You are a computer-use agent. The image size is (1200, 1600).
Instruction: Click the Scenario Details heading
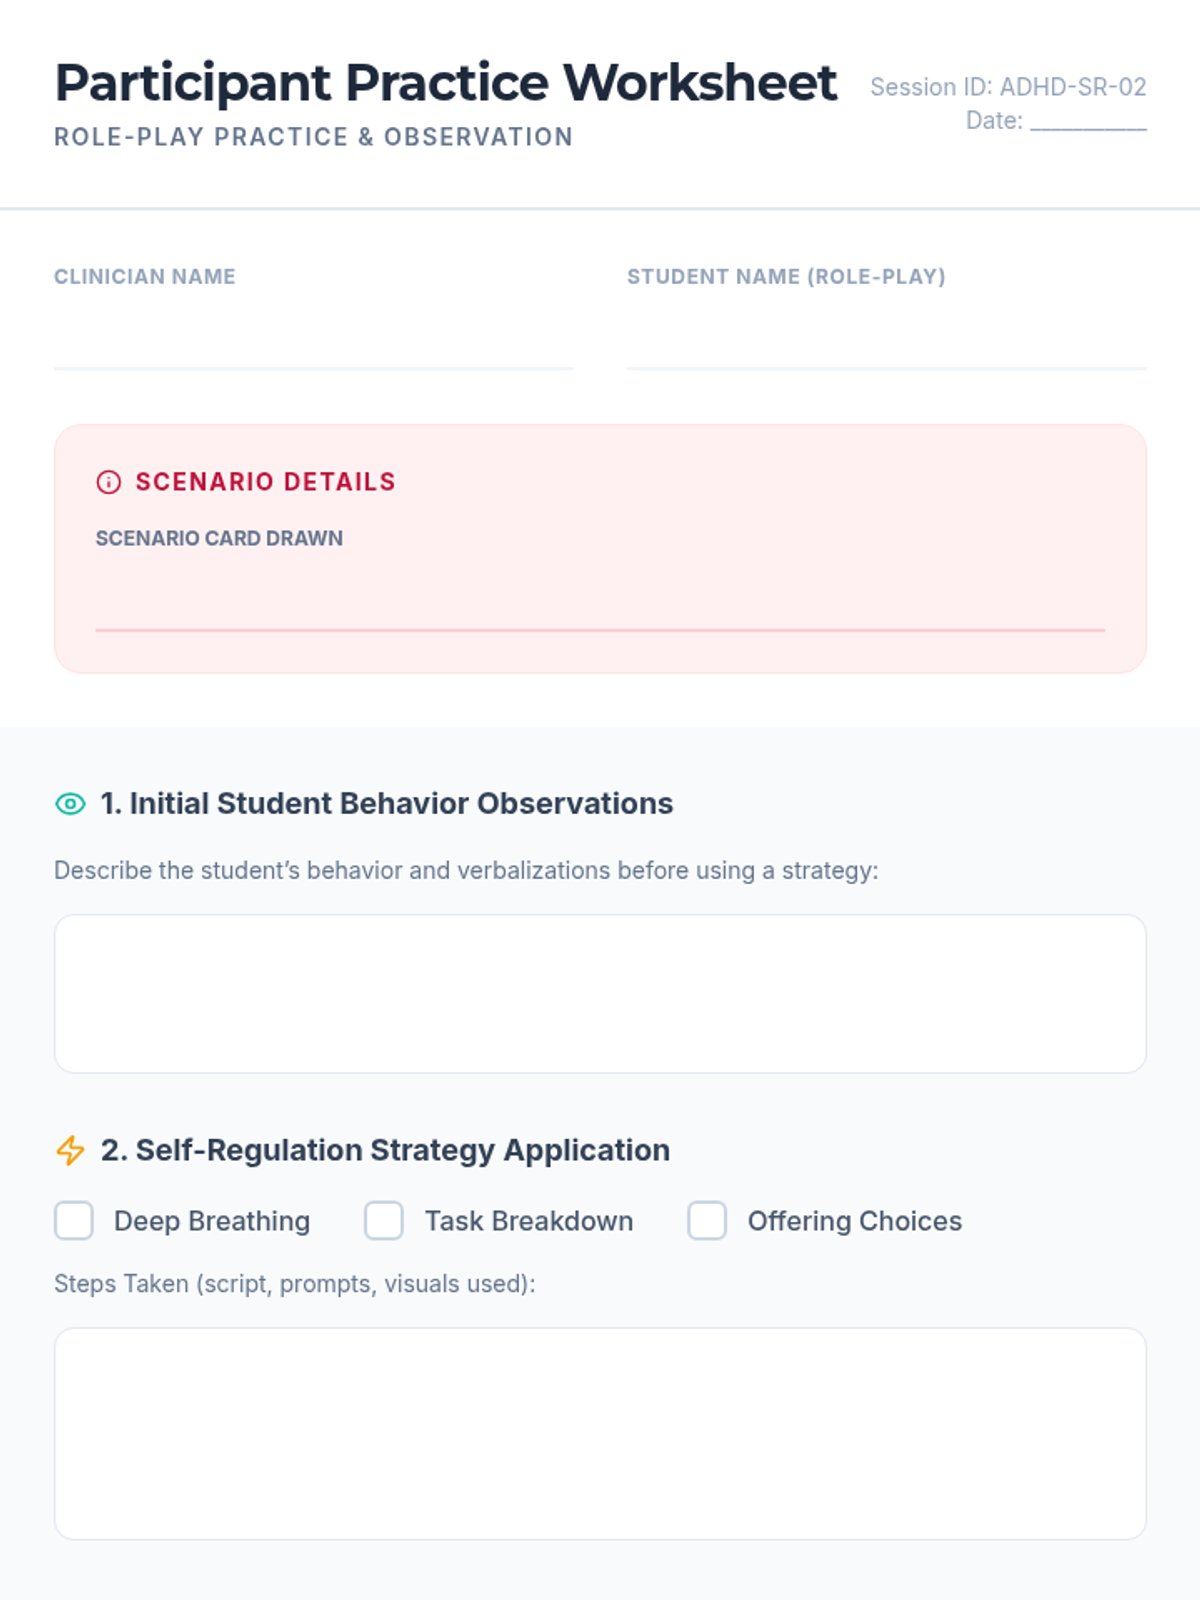coord(266,482)
